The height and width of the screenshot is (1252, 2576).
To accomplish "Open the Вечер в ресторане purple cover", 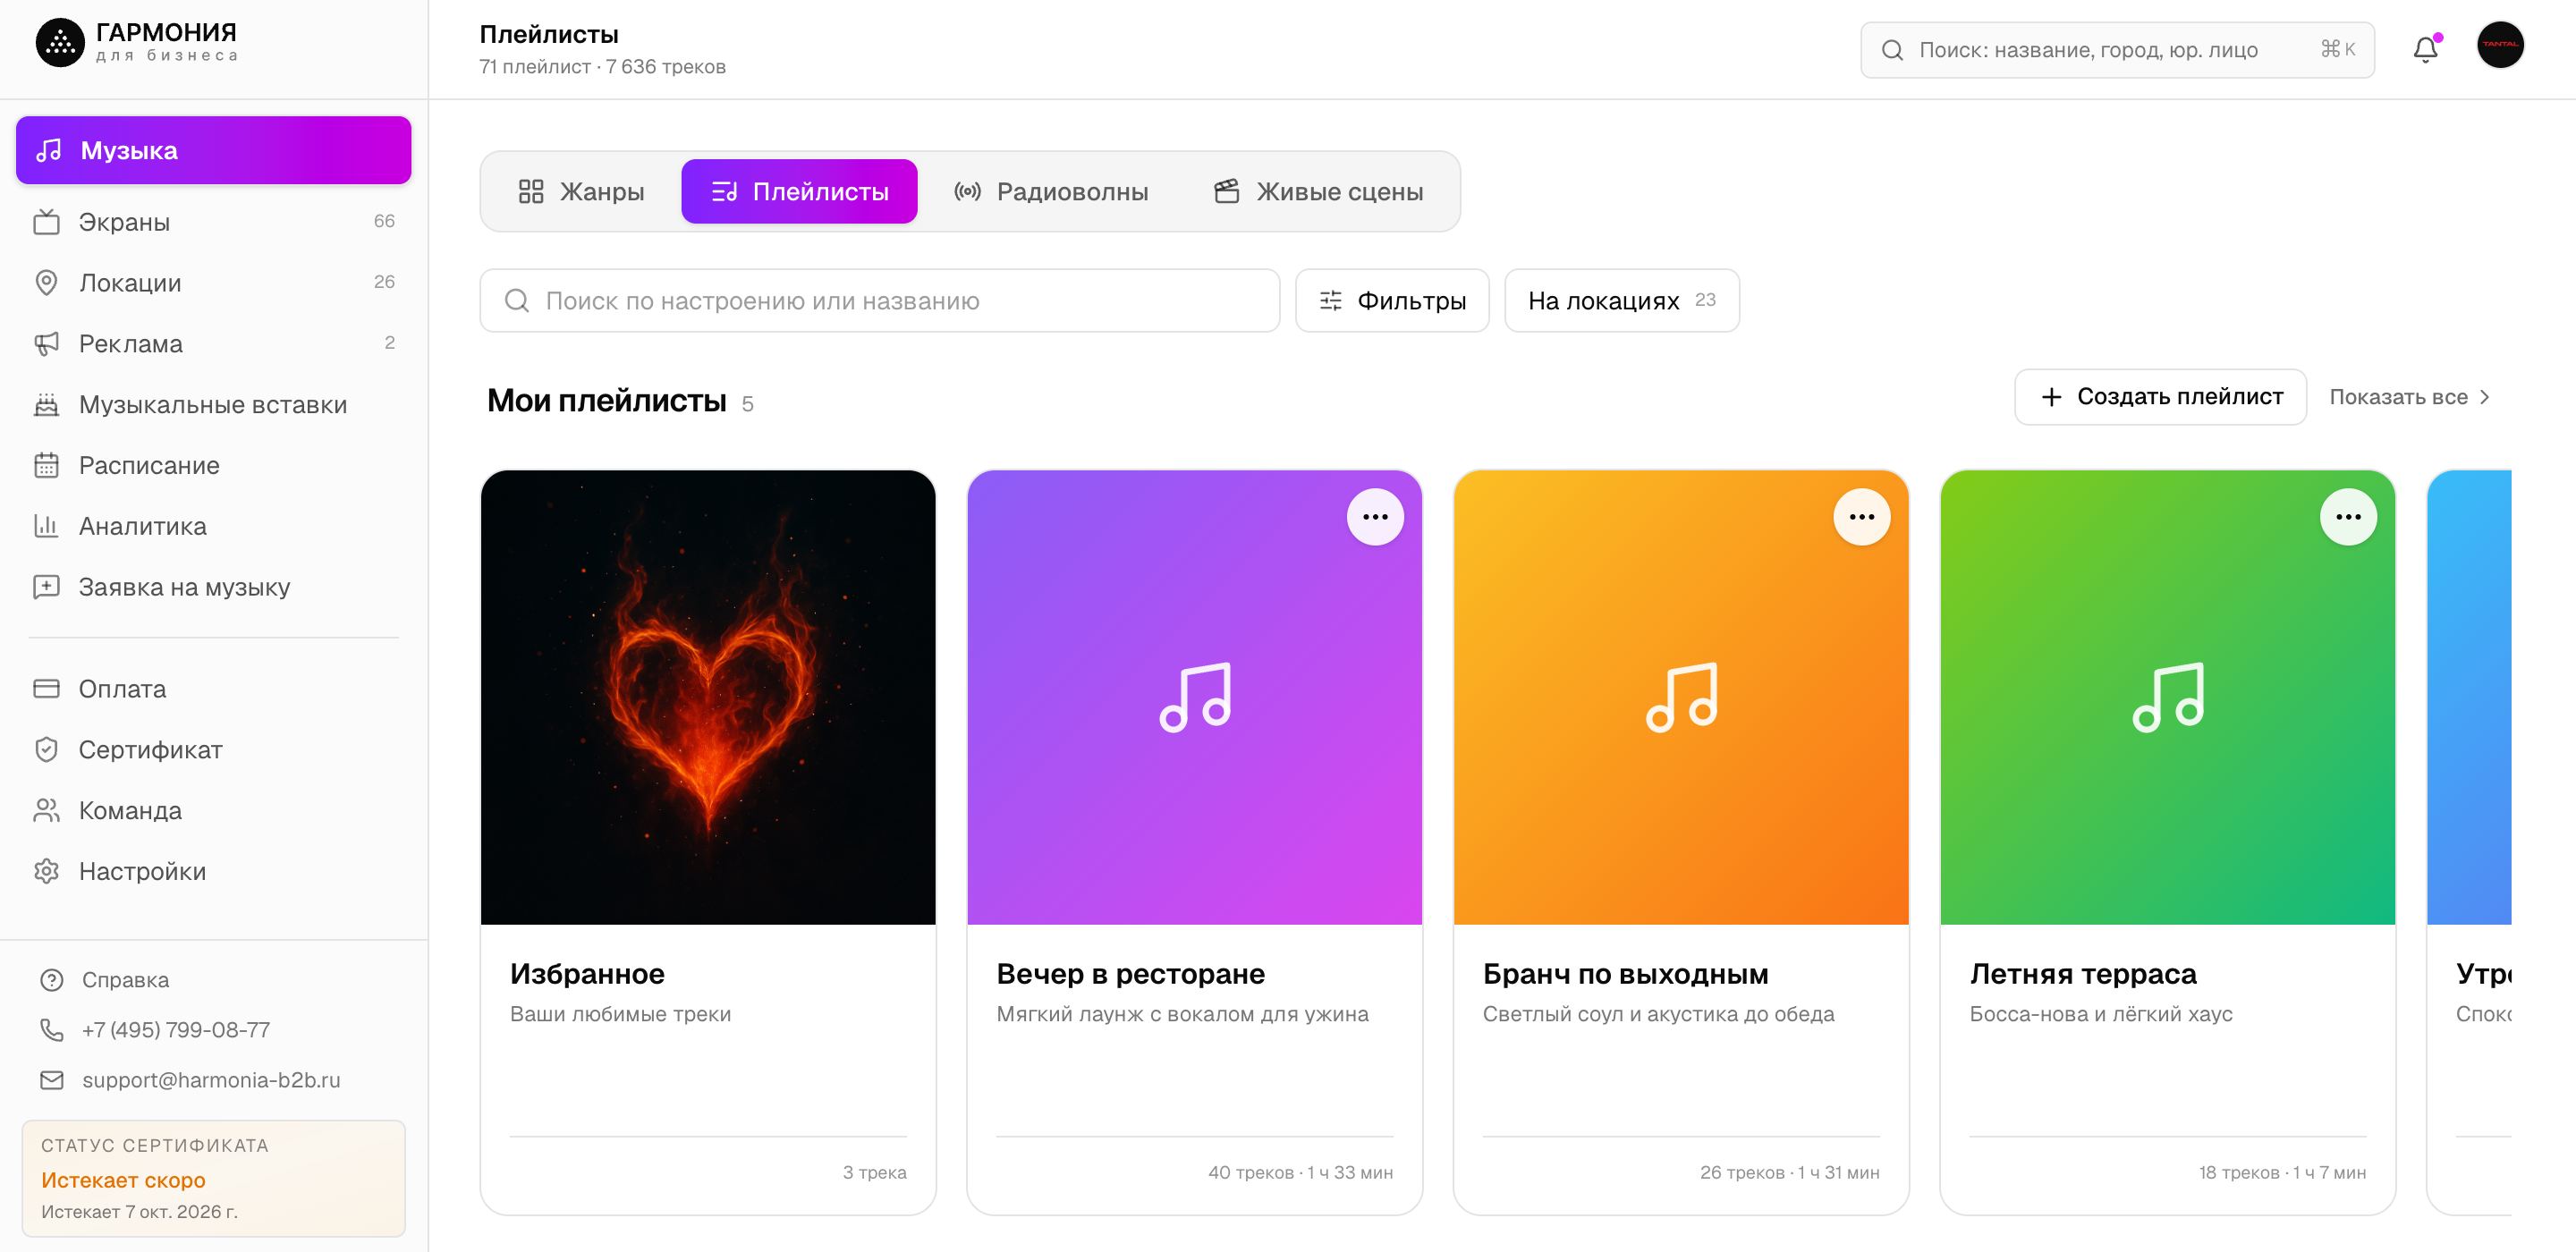I will [x=1194, y=697].
